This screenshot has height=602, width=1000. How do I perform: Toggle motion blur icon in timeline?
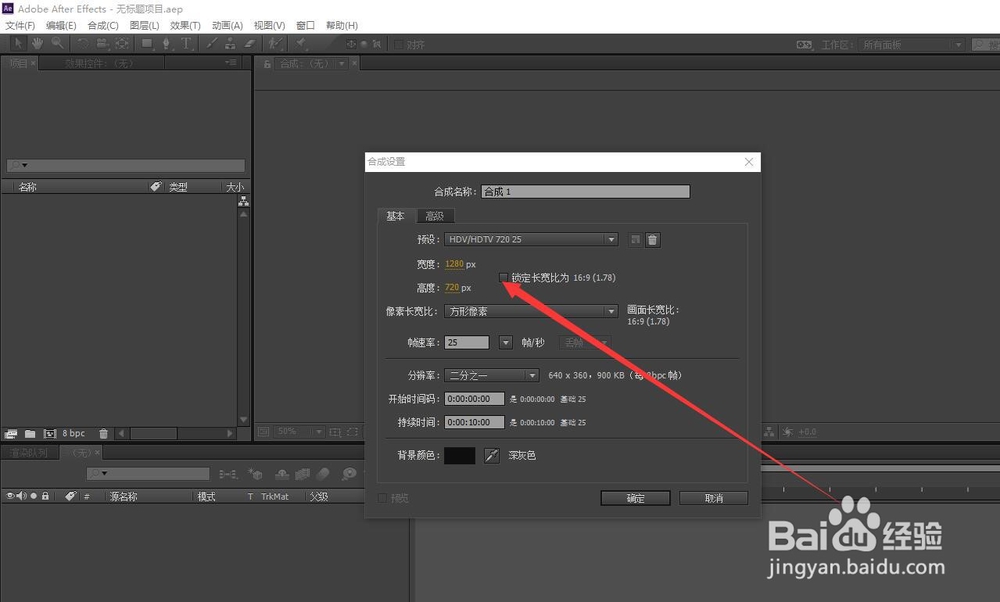coord(323,474)
